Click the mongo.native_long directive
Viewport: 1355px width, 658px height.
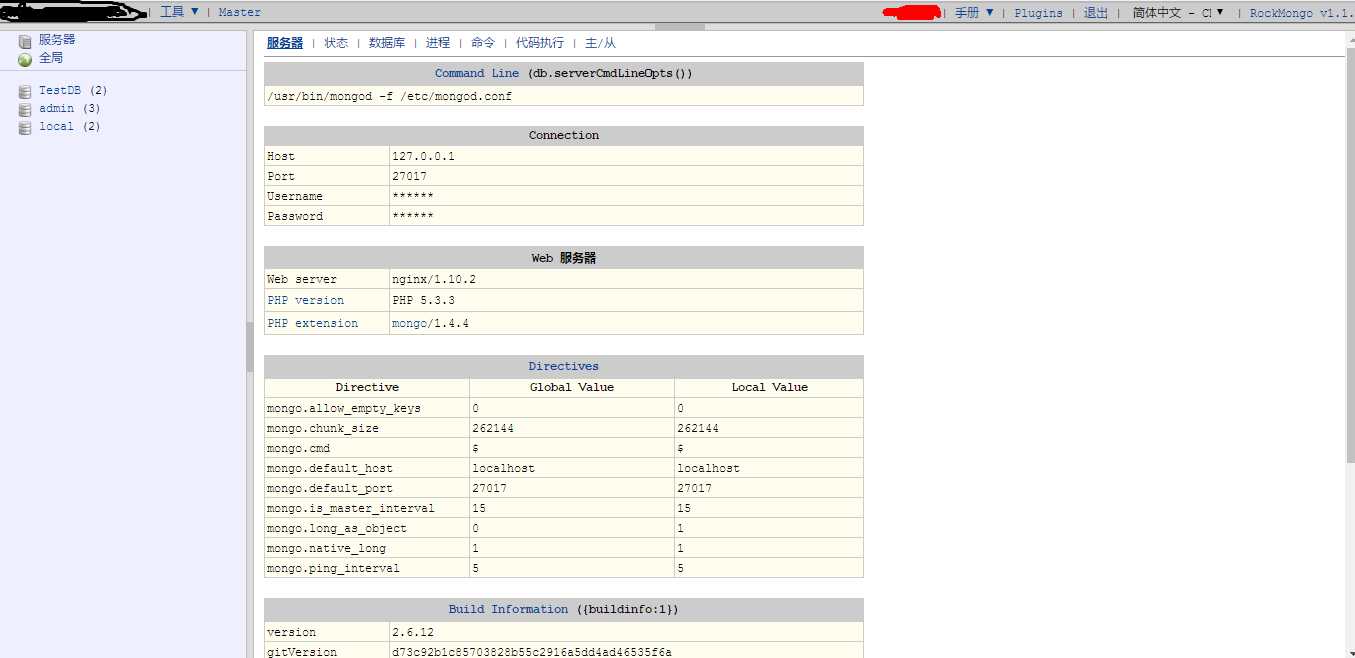pyautogui.click(x=326, y=548)
